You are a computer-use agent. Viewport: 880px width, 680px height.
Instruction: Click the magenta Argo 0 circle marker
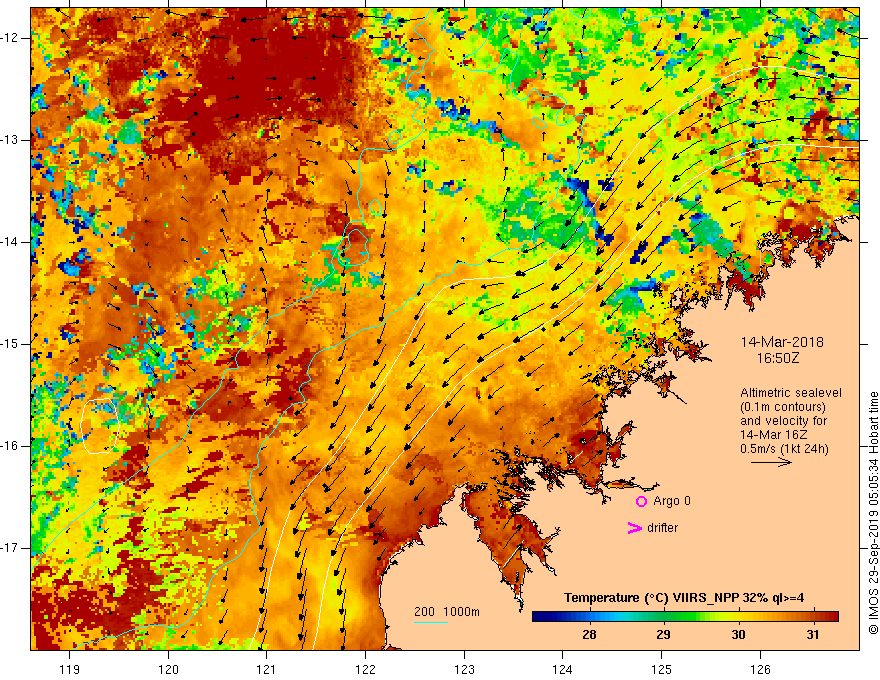click(641, 501)
